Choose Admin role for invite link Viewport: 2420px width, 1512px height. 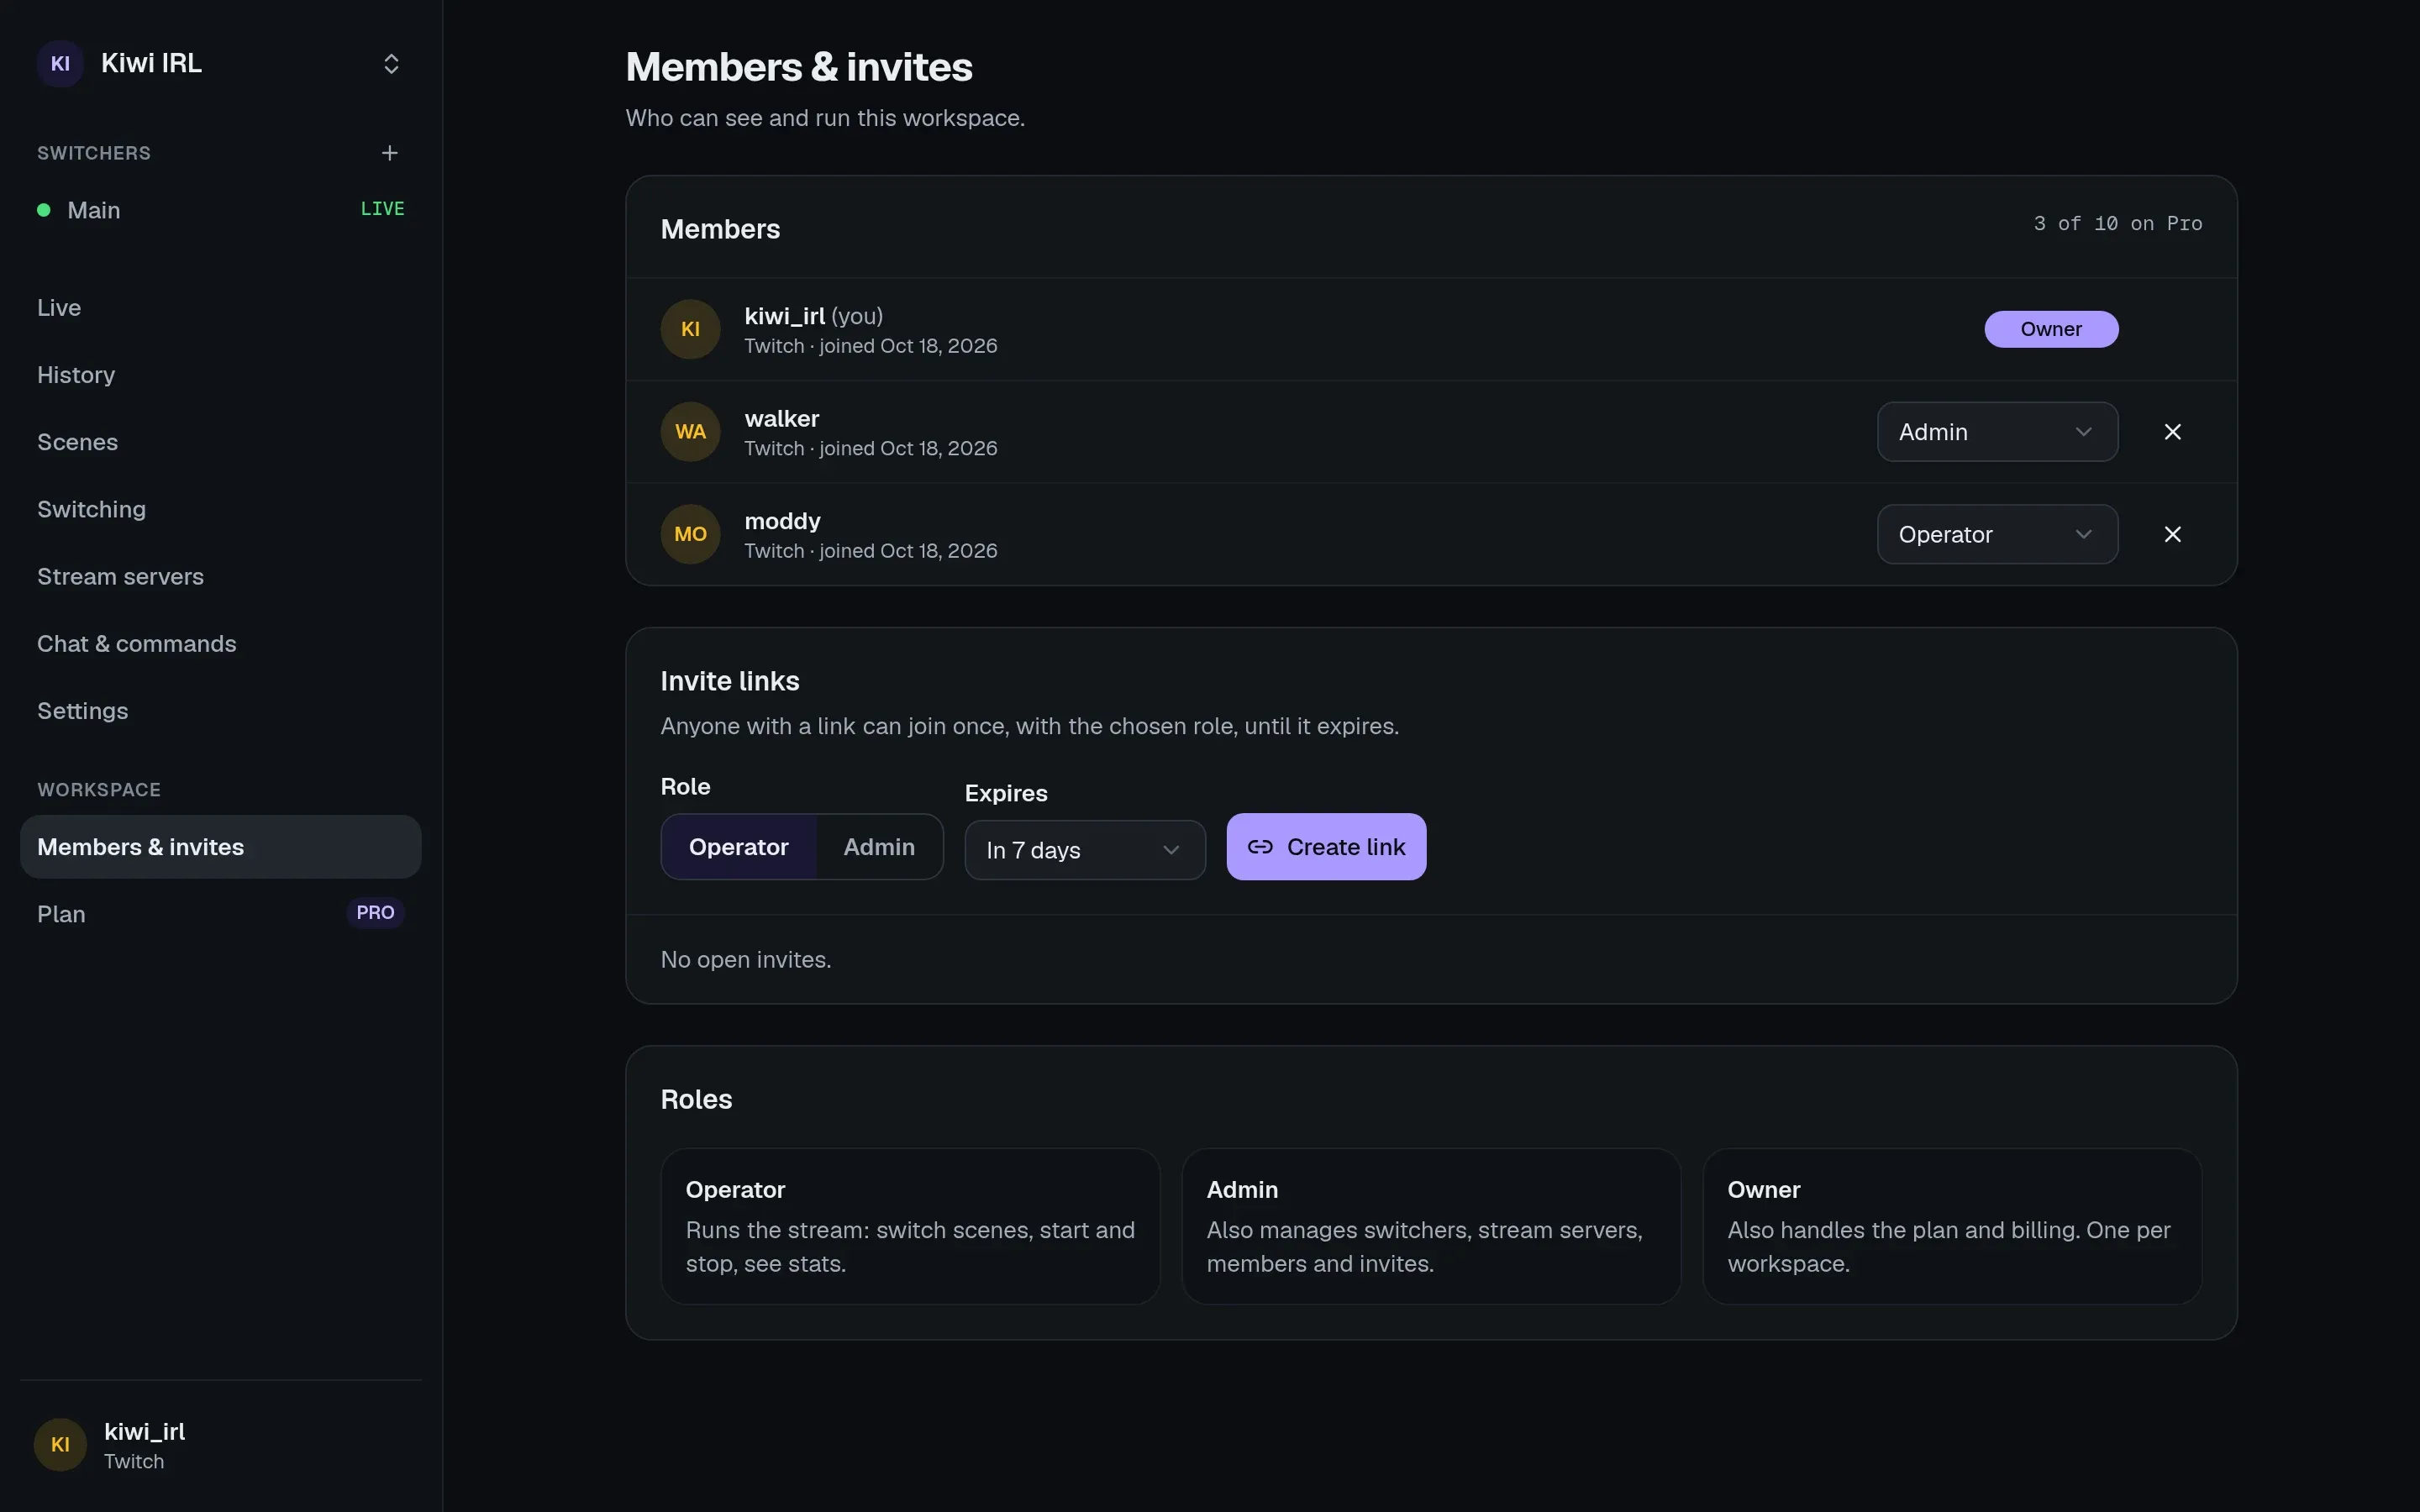pos(879,847)
